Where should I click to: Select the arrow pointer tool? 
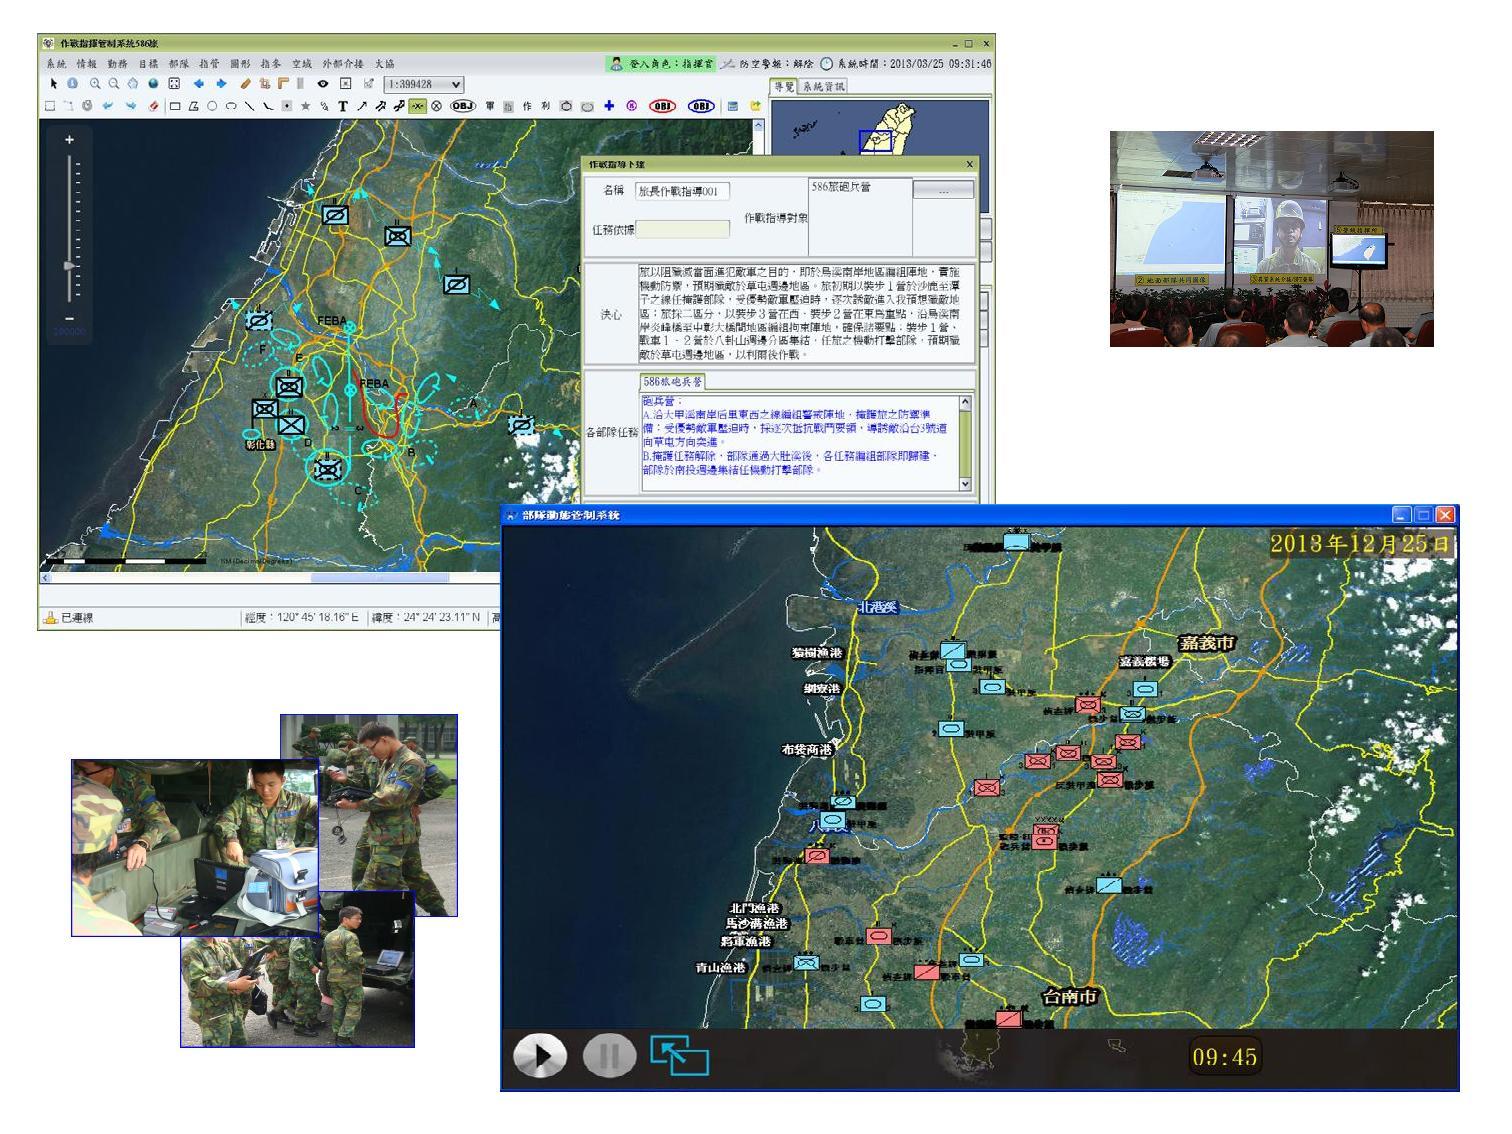click(x=54, y=84)
